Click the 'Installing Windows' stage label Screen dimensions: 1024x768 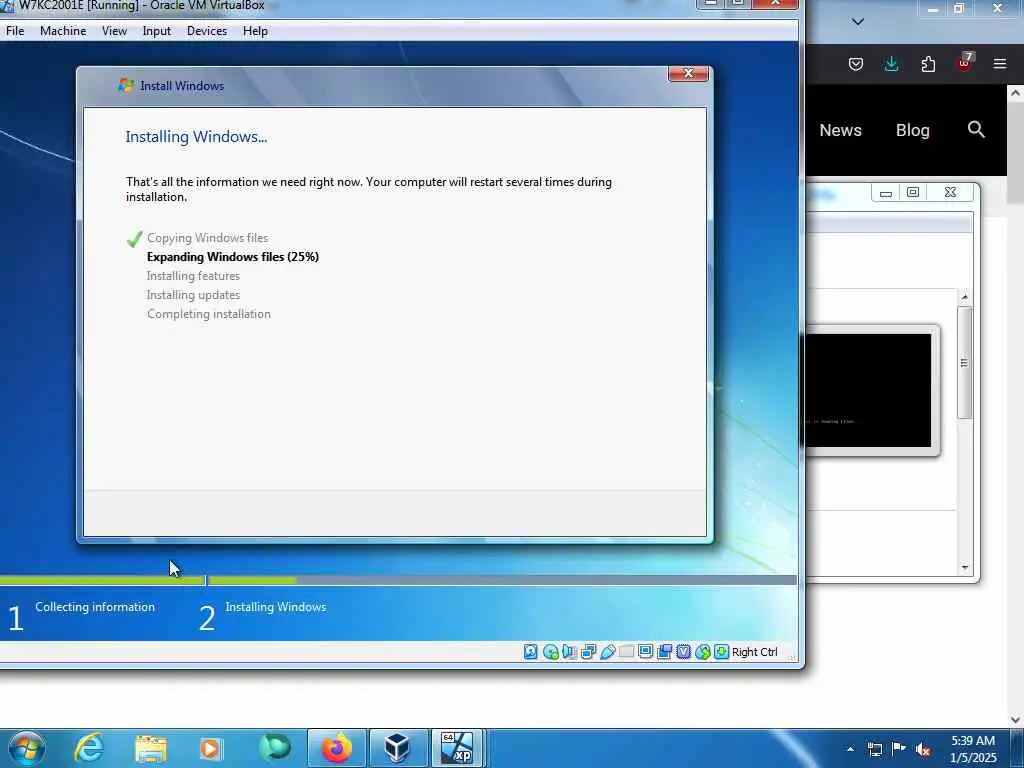[276, 607]
